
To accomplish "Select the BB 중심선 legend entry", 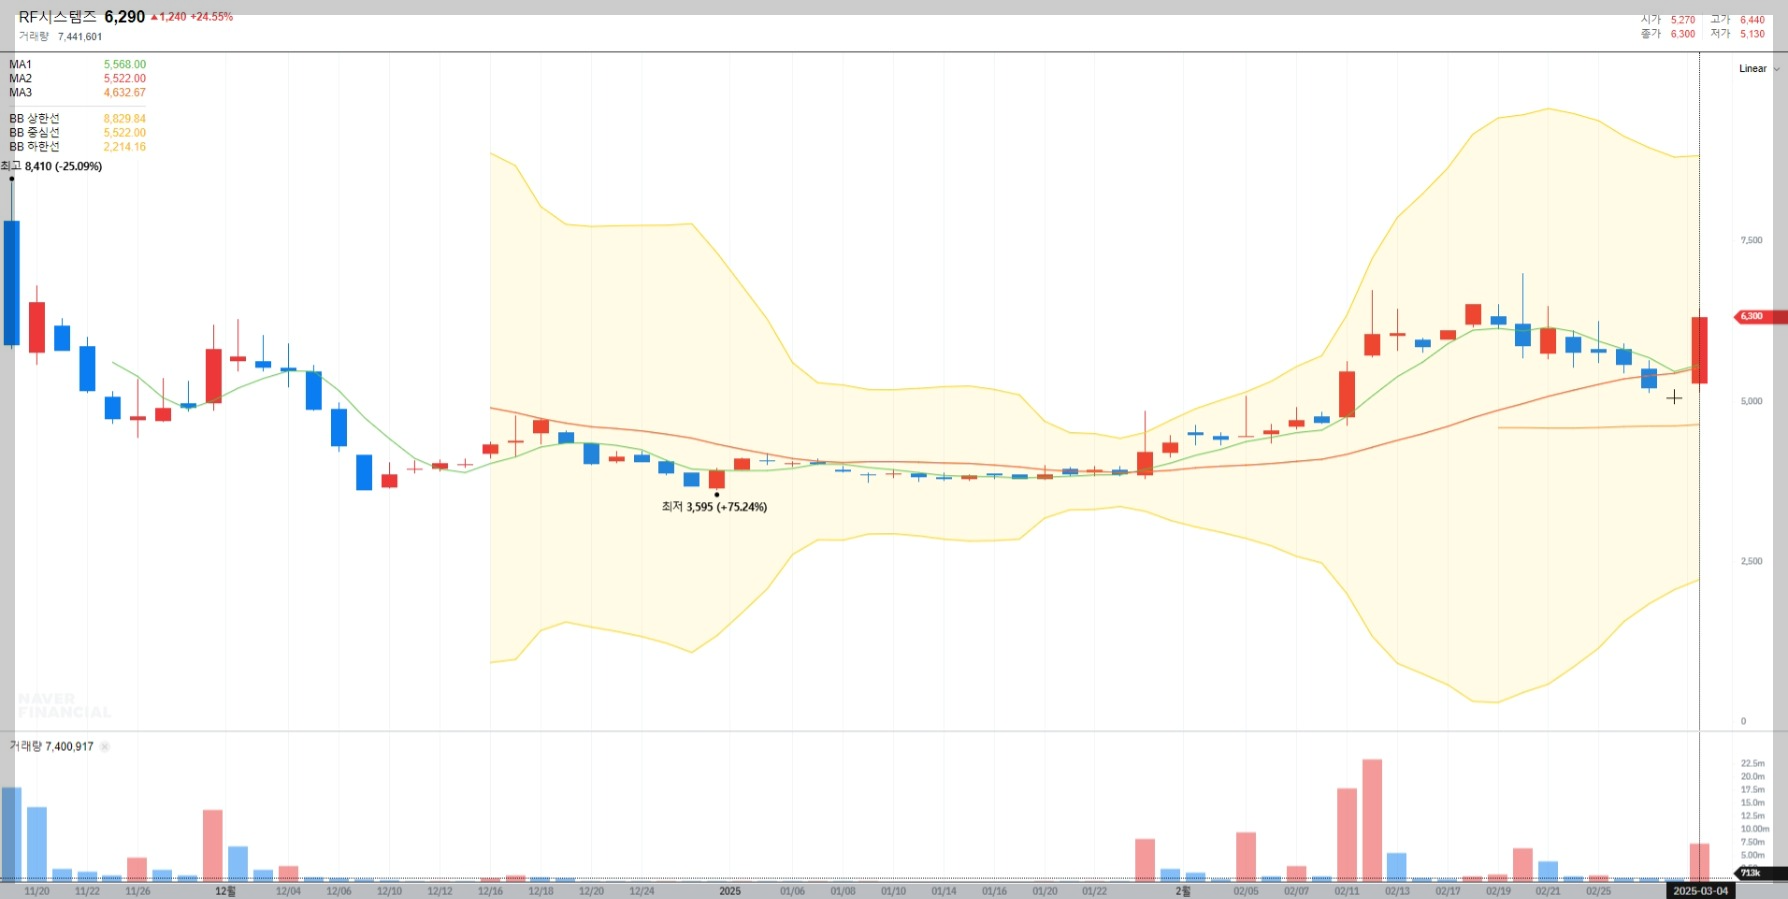I will 35,132.
